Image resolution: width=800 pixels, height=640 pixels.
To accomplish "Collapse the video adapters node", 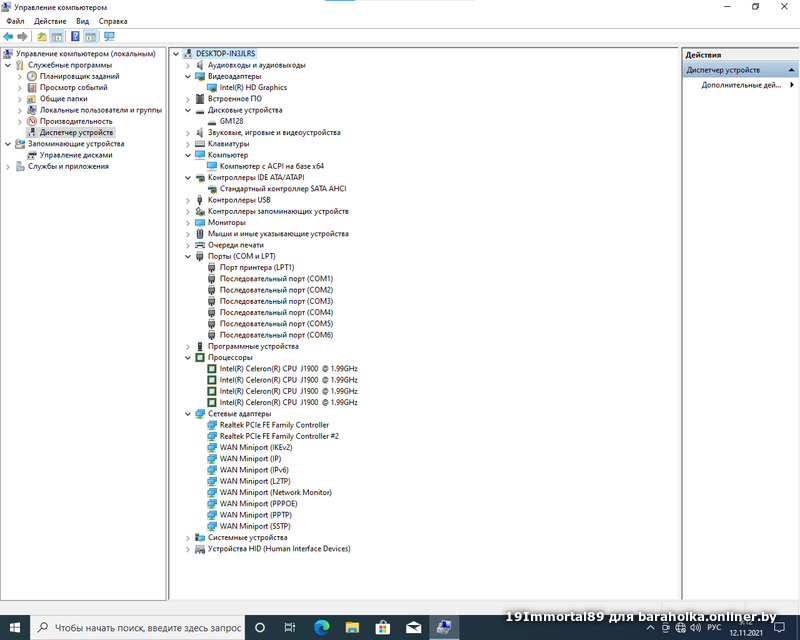I will pyautogui.click(x=188, y=77).
